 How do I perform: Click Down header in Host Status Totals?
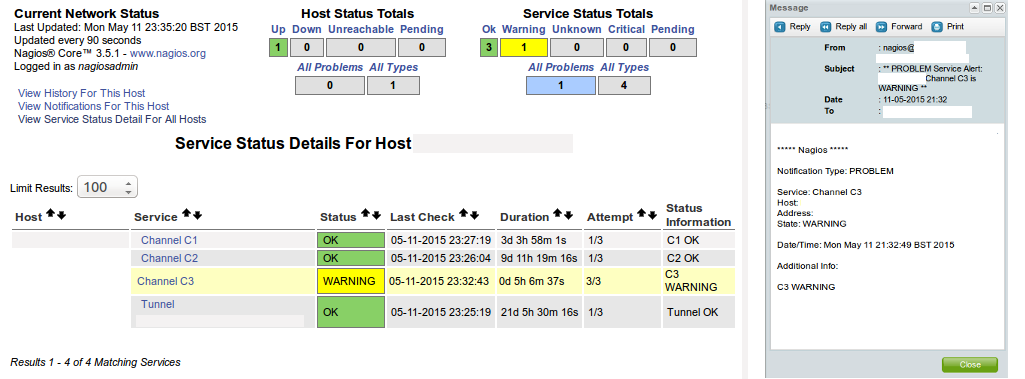pos(307,29)
